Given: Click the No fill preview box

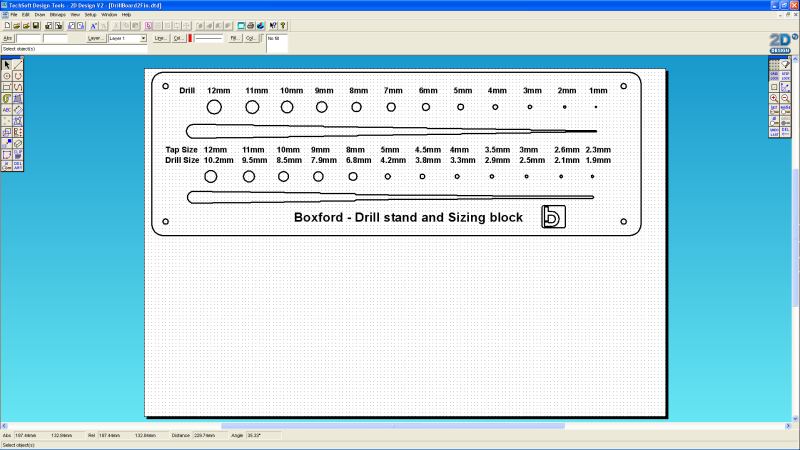Looking at the screenshot, I should [x=277, y=44].
